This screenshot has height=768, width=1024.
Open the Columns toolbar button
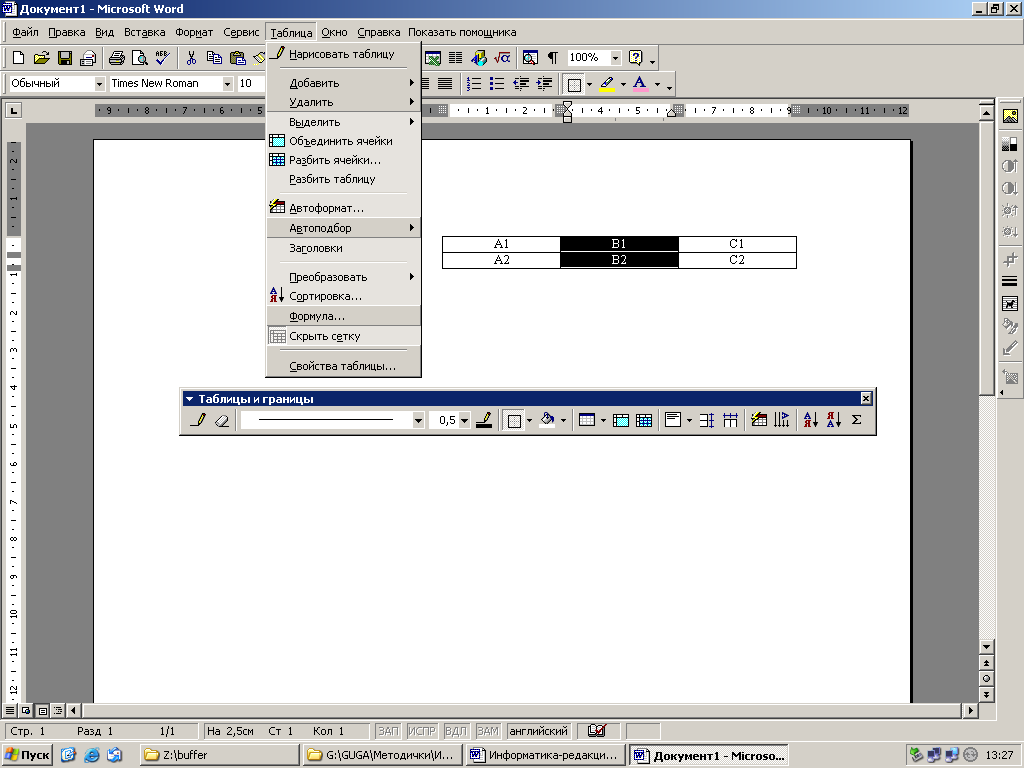coord(455,58)
